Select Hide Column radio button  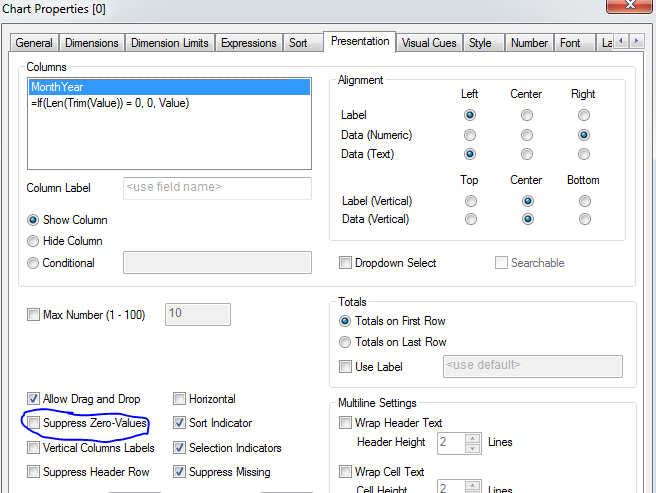(x=33, y=241)
